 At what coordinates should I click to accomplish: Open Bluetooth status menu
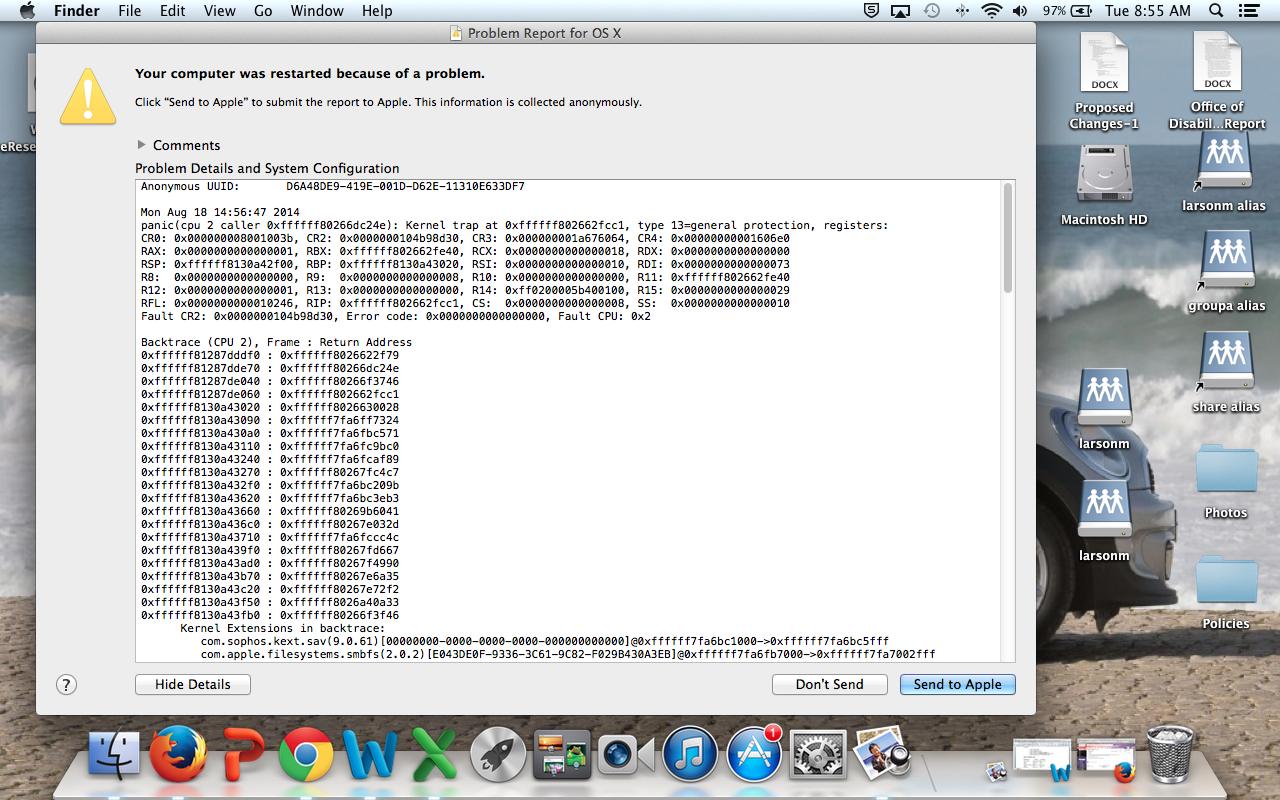[x=962, y=11]
